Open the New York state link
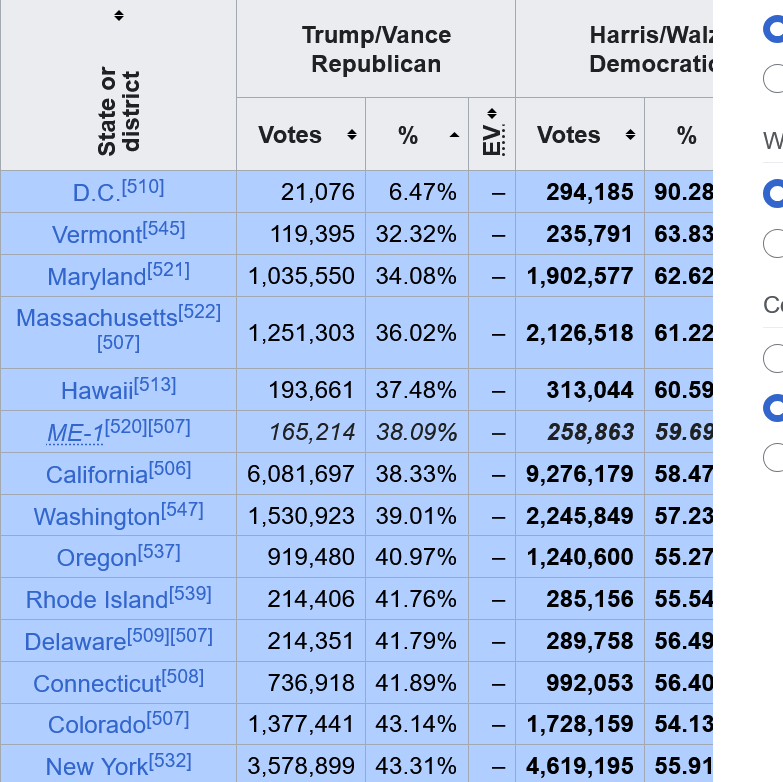The width and height of the screenshot is (783, 782). [97, 767]
